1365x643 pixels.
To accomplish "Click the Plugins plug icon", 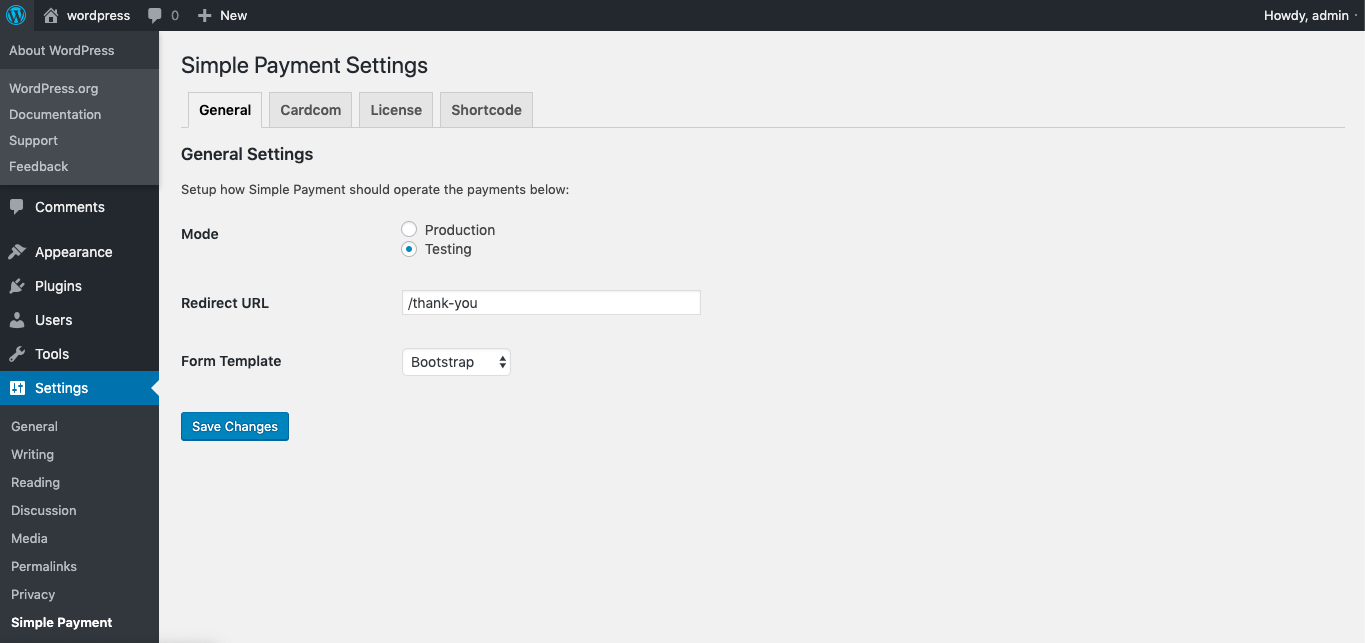I will (x=17, y=286).
